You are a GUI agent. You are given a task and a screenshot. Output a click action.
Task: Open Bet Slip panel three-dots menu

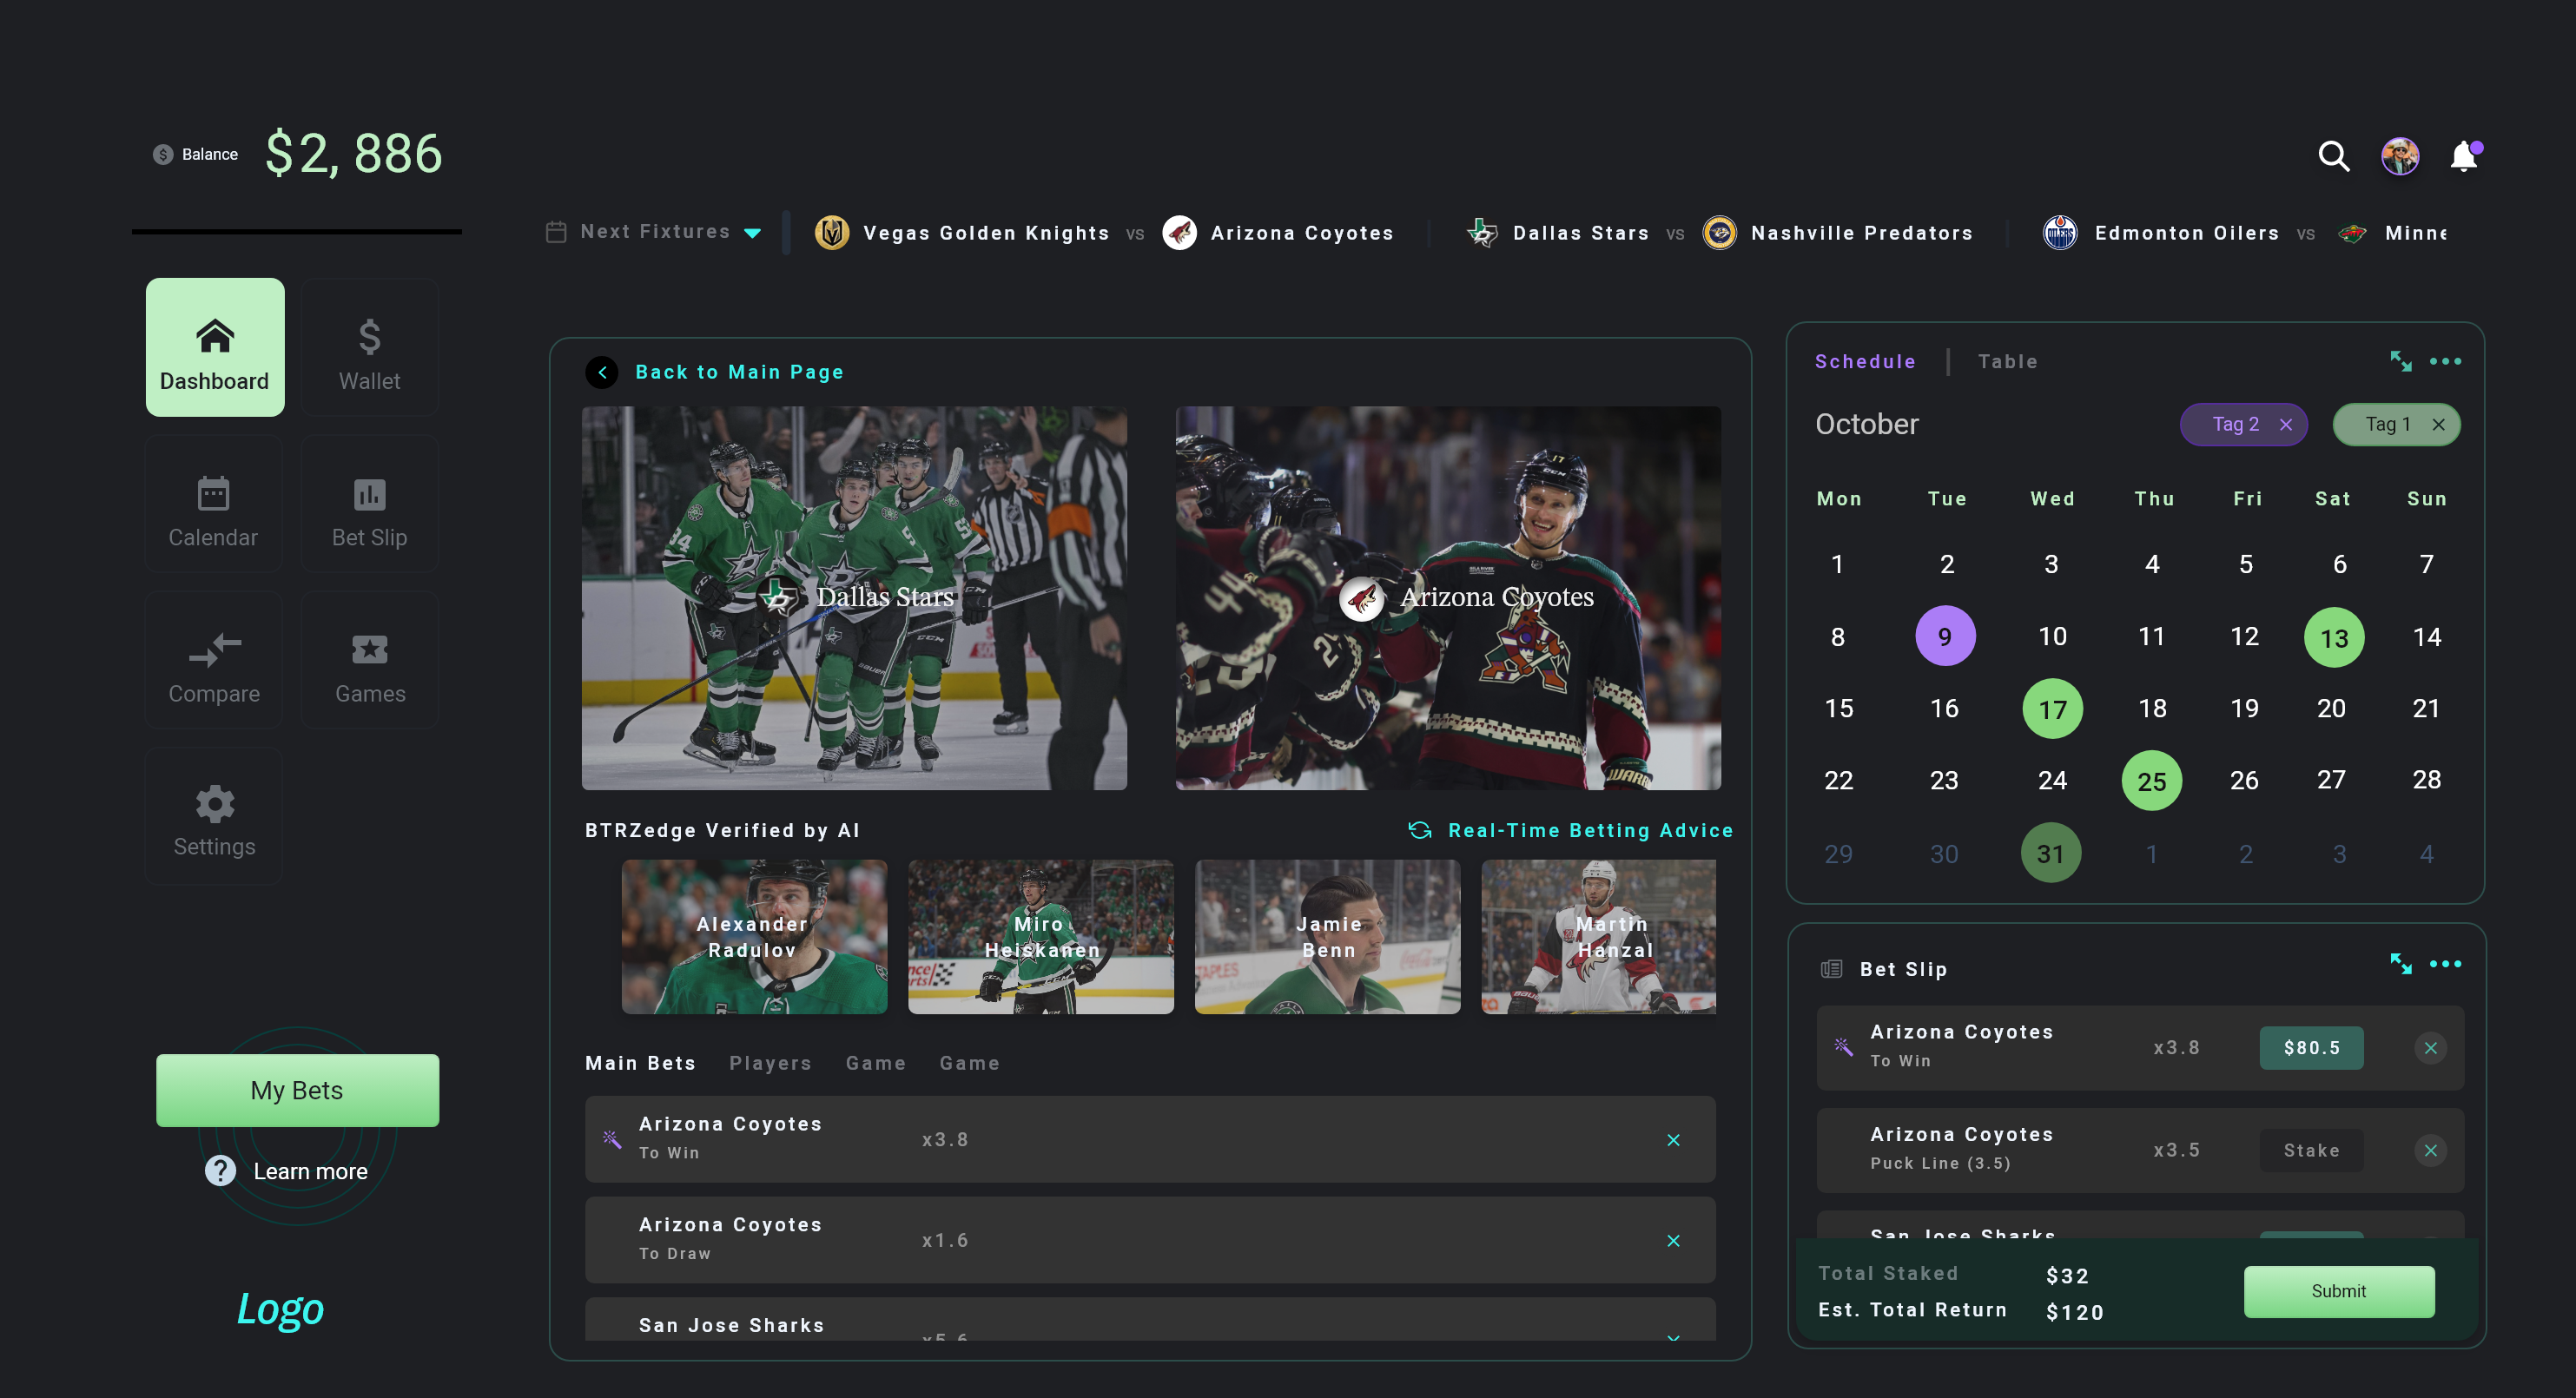point(2445,964)
